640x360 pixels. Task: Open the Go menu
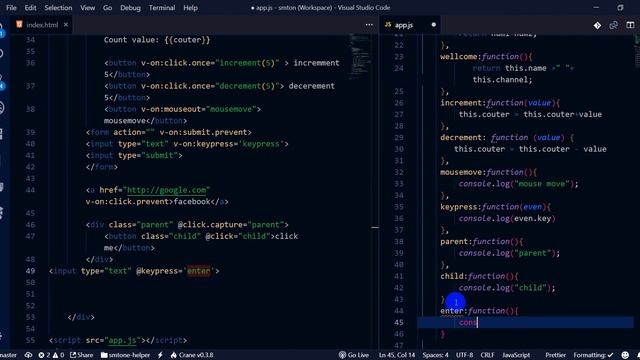(x=107, y=8)
